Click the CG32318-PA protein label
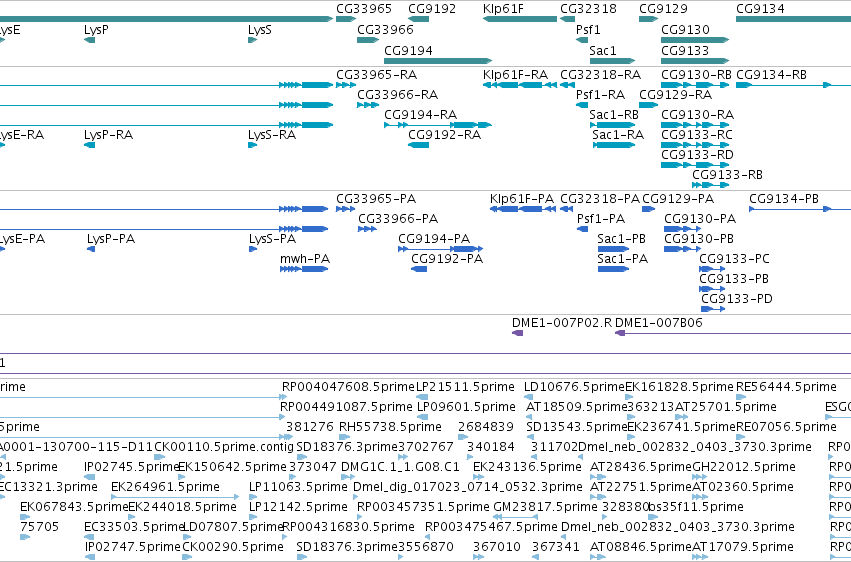The height and width of the screenshot is (562, 851). point(600,199)
